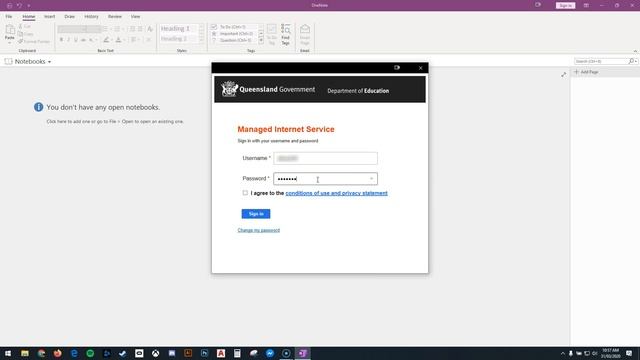Open Spotify from the taskbar
Viewport: 640px width, 360px height.
click(x=90, y=353)
